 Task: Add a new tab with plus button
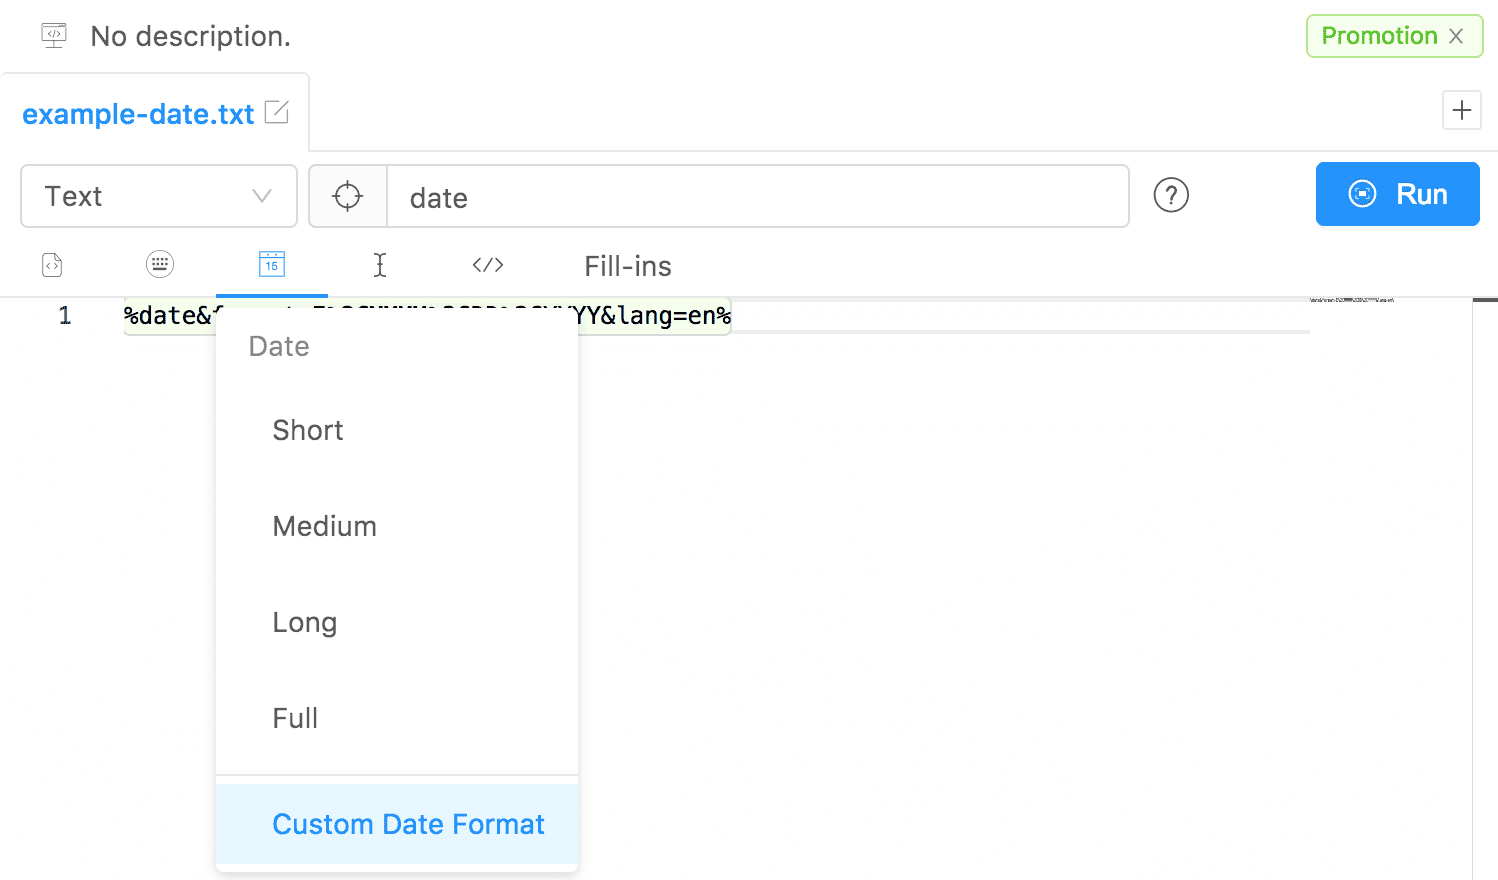pyautogui.click(x=1462, y=110)
